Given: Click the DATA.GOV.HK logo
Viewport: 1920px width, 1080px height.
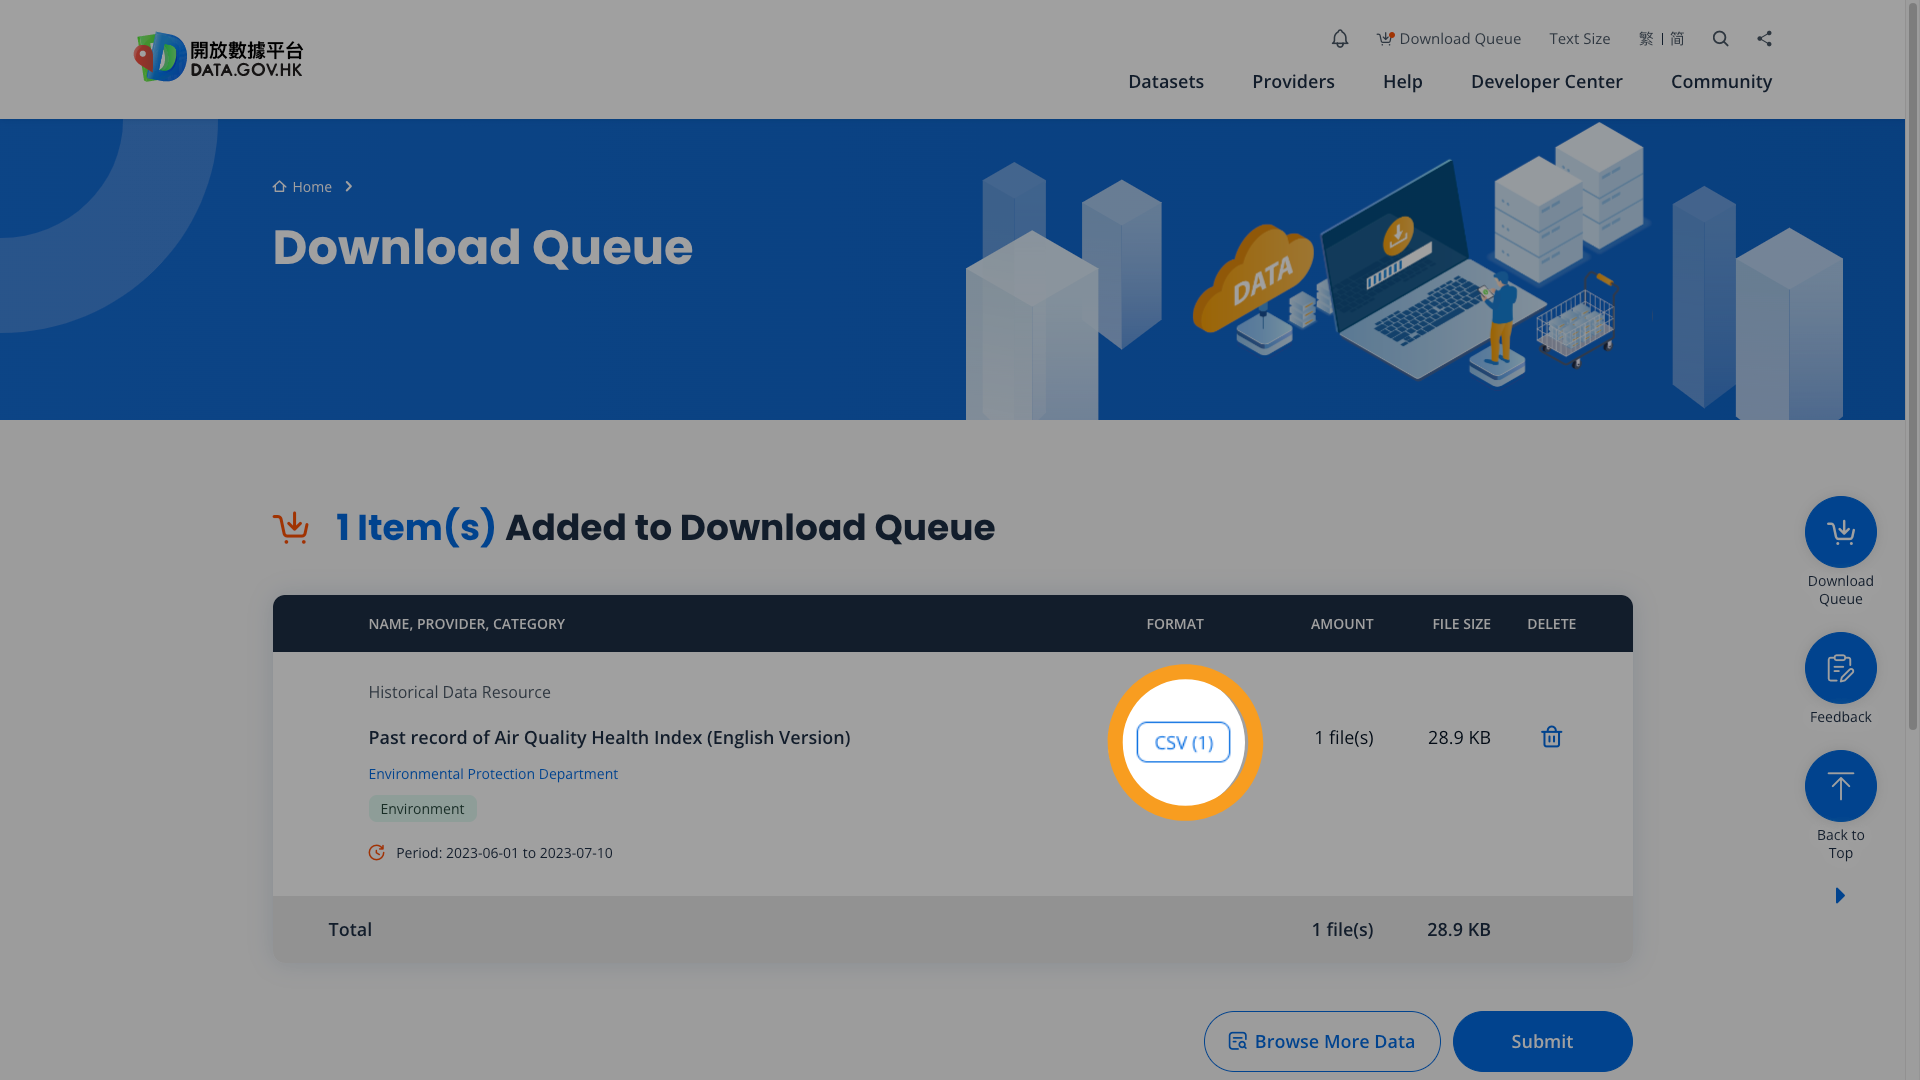Looking at the screenshot, I should (218, 57).
